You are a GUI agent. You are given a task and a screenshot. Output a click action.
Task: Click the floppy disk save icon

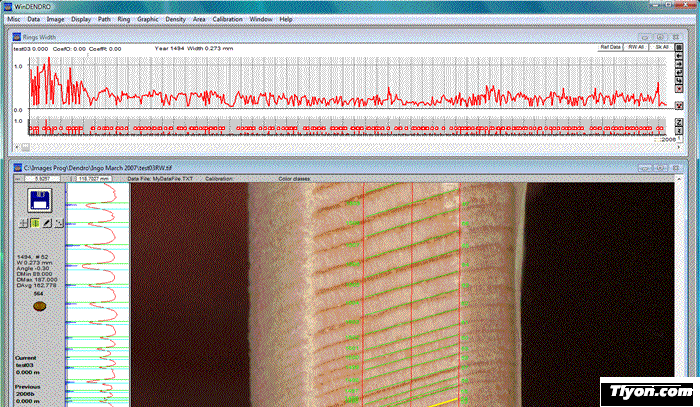coord(40,200)
